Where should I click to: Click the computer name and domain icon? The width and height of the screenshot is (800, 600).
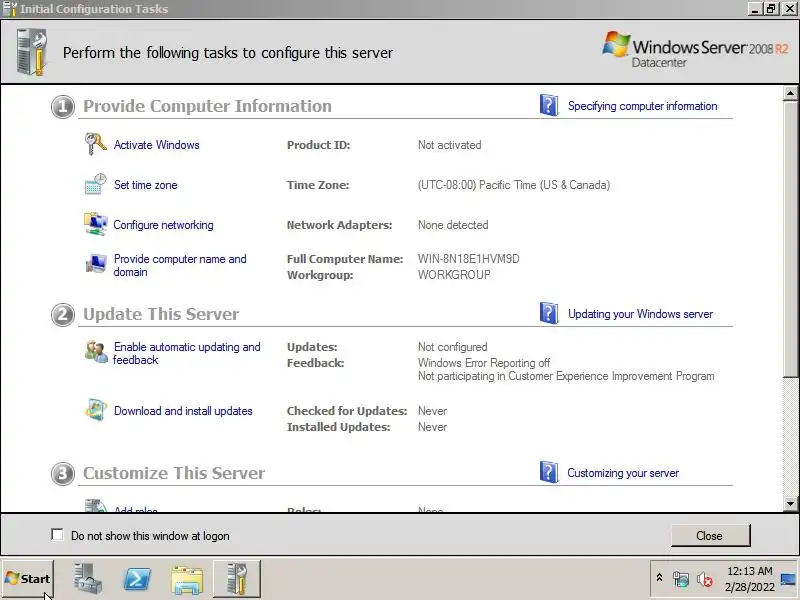point(95,264)
